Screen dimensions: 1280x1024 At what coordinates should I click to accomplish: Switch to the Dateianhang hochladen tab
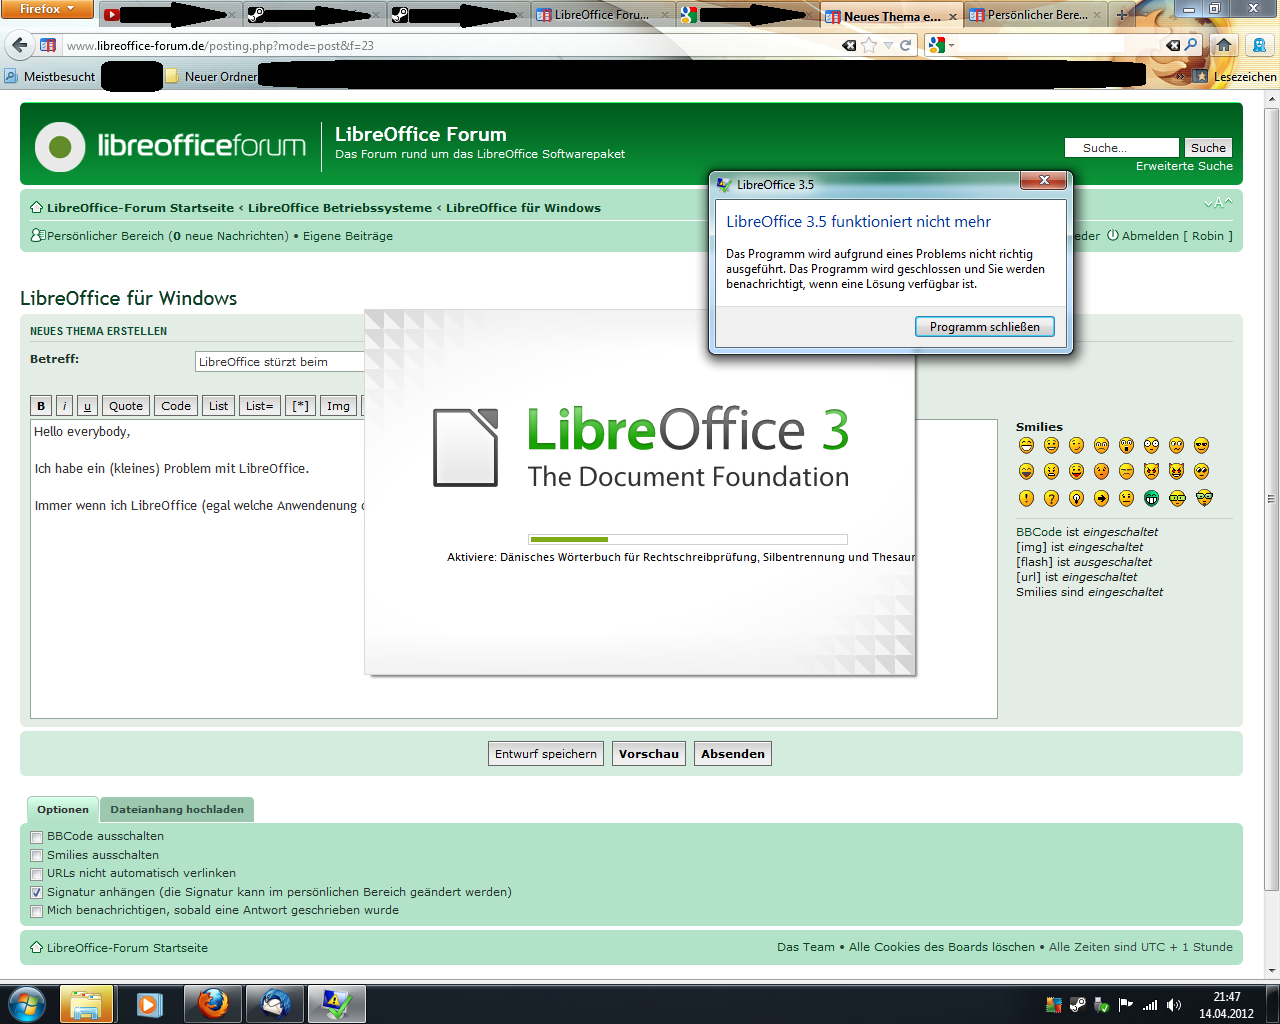[x=177, y=809]
